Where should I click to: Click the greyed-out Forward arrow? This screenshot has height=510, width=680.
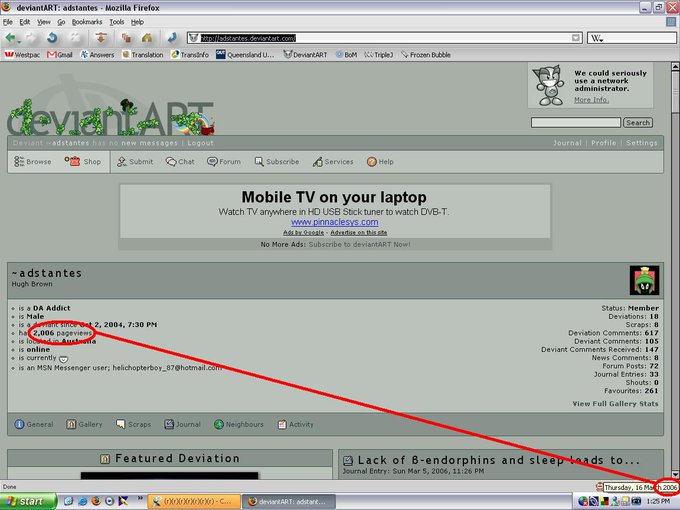click(31, 38)
